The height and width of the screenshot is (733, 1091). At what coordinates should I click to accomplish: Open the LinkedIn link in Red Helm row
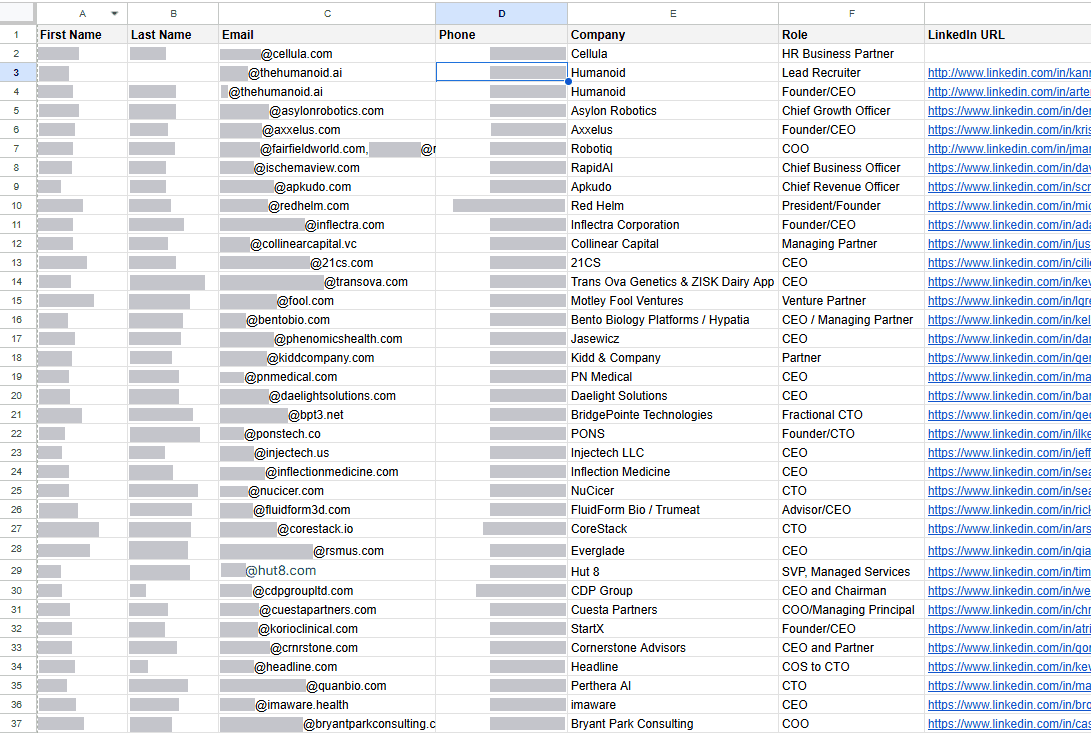click(x=1009, y=205)
